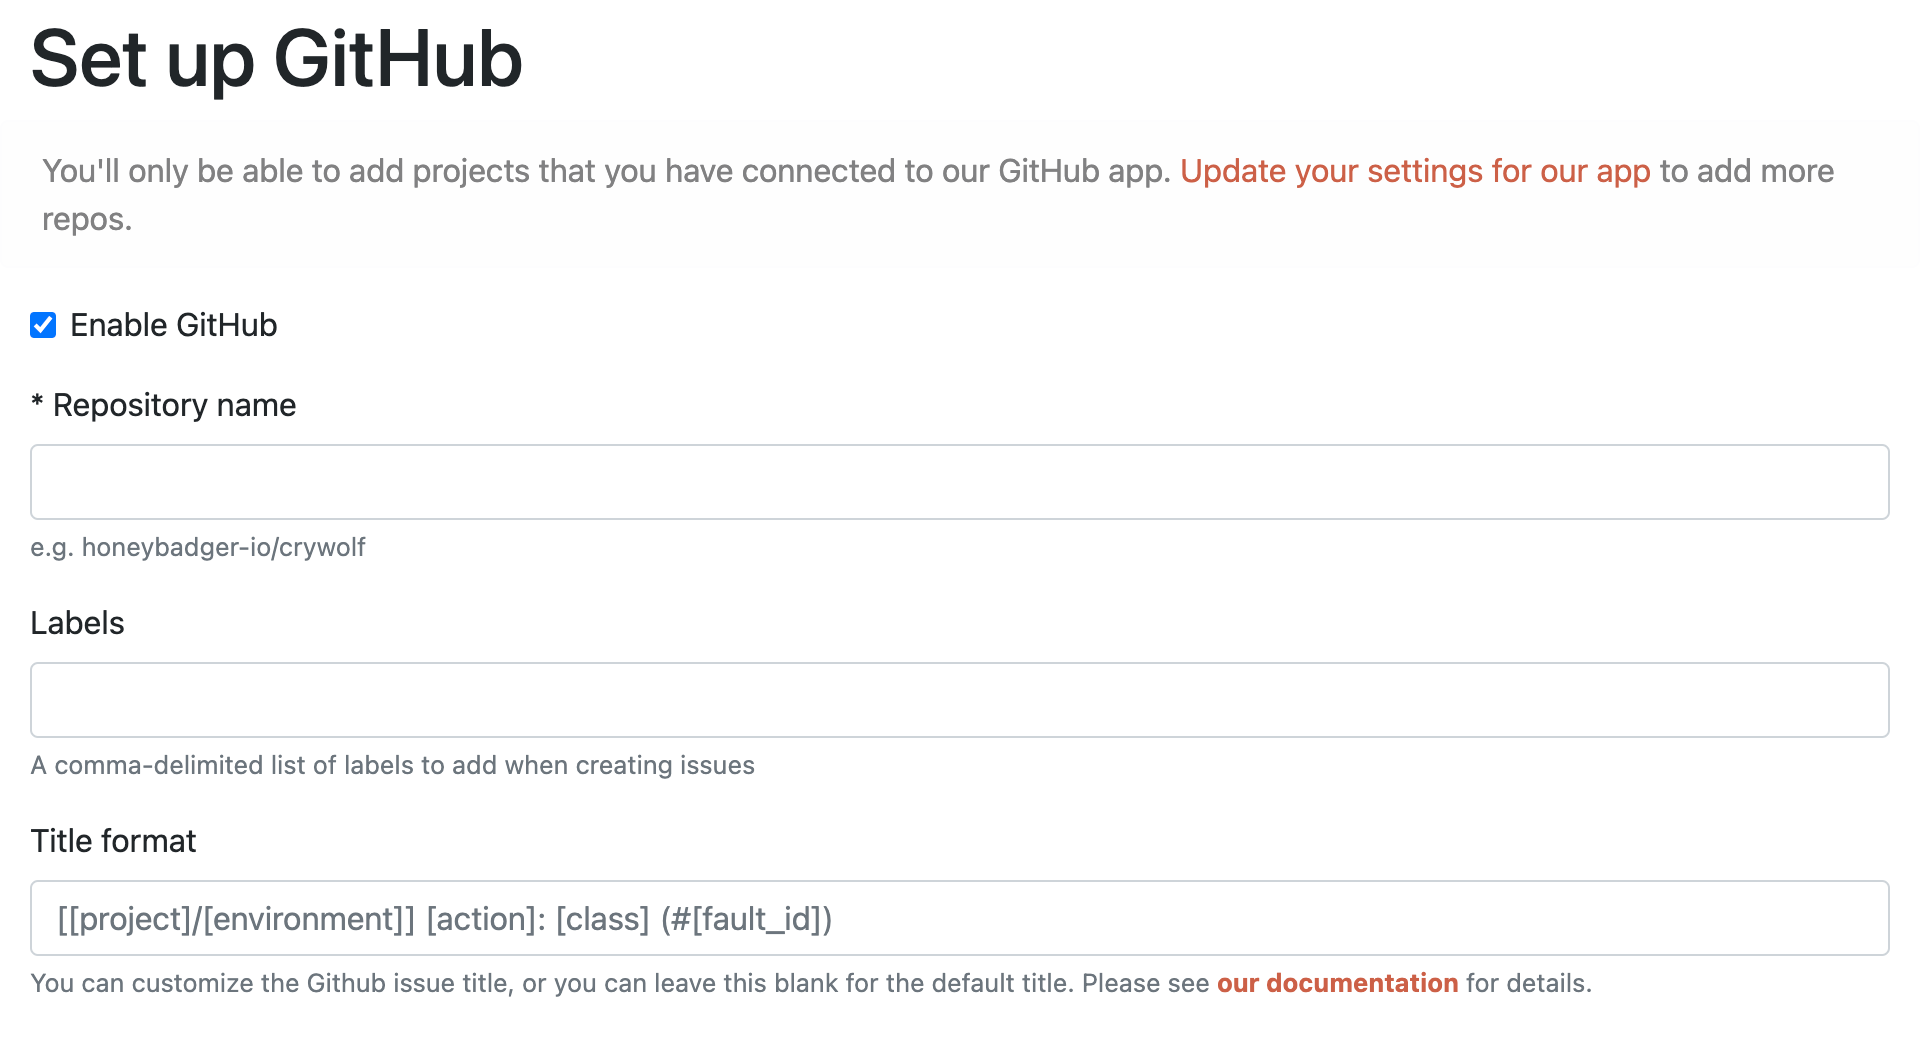Click the placeholder text in Title format
This screenshot has height=1060, width=1920.
pyautogui.click(x=446, y=917)
